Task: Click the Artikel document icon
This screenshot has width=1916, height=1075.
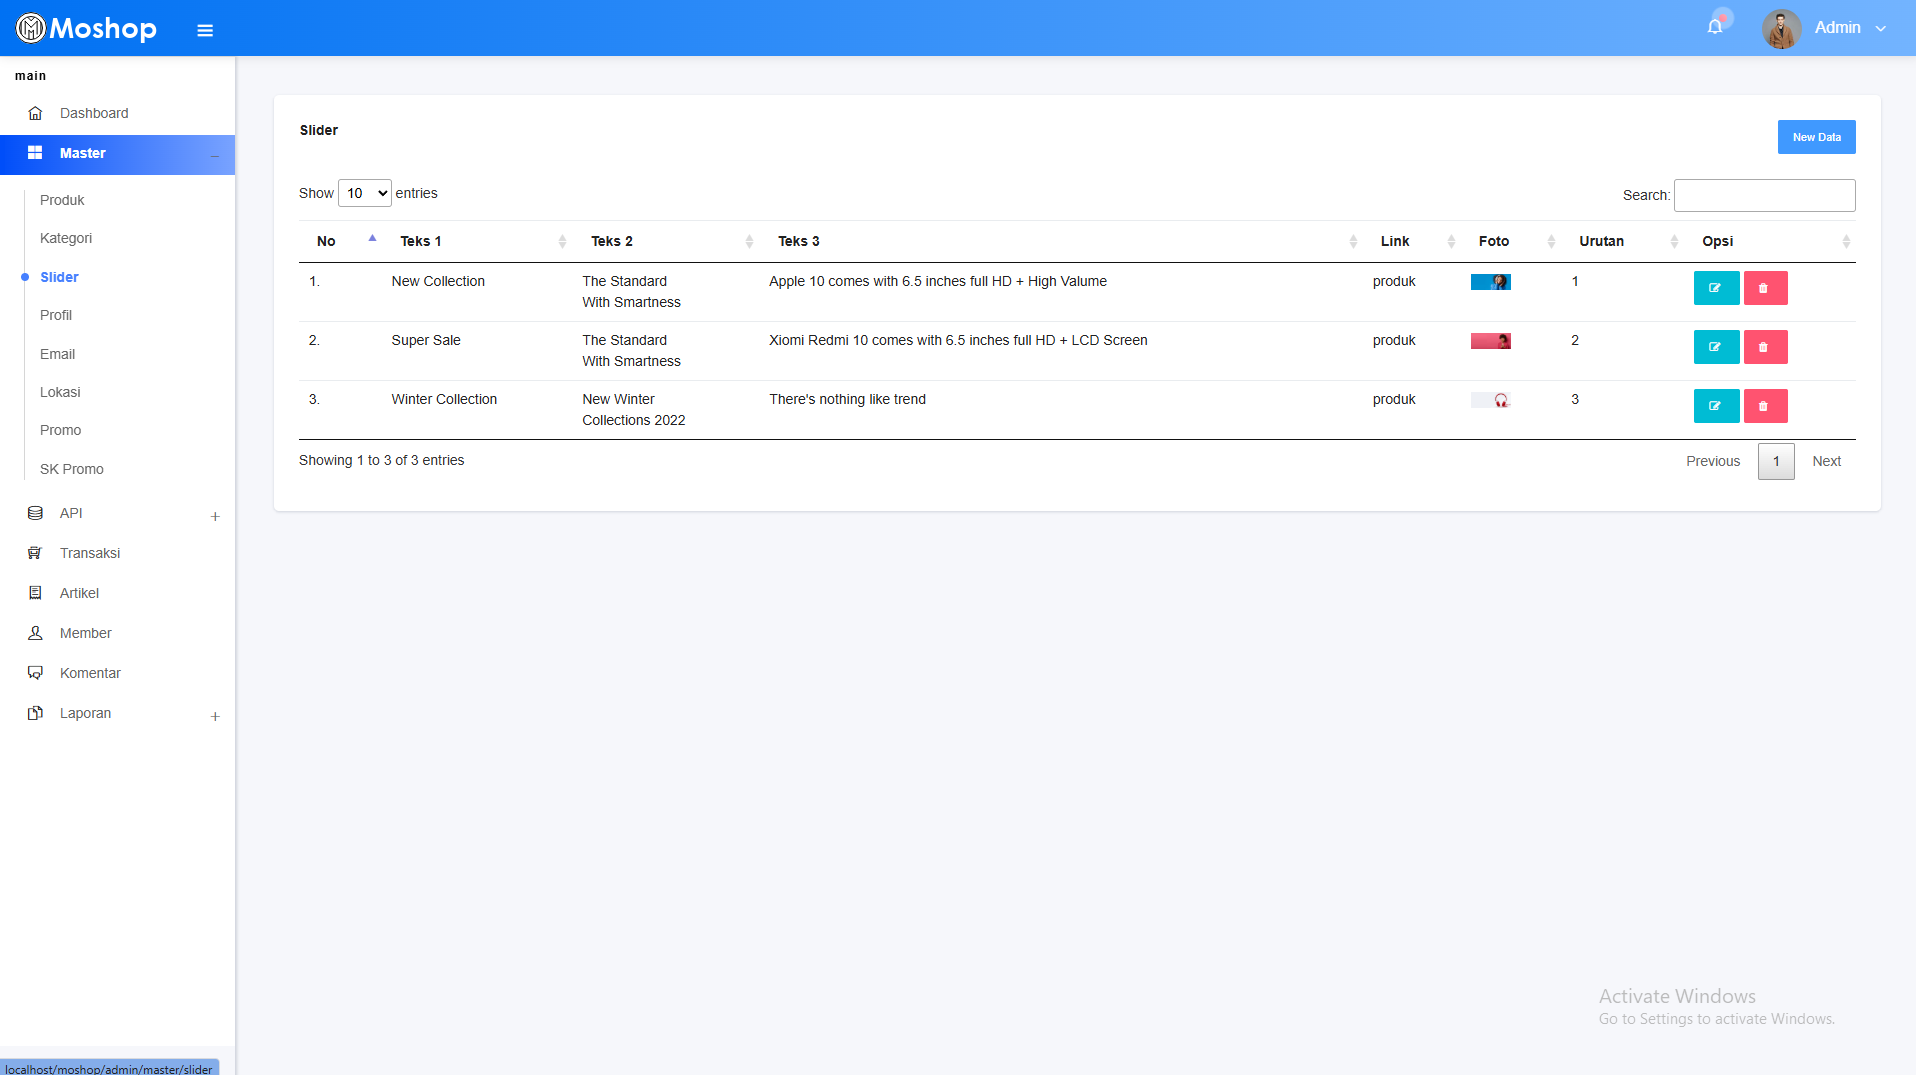Action: click(x=35, y=593)
